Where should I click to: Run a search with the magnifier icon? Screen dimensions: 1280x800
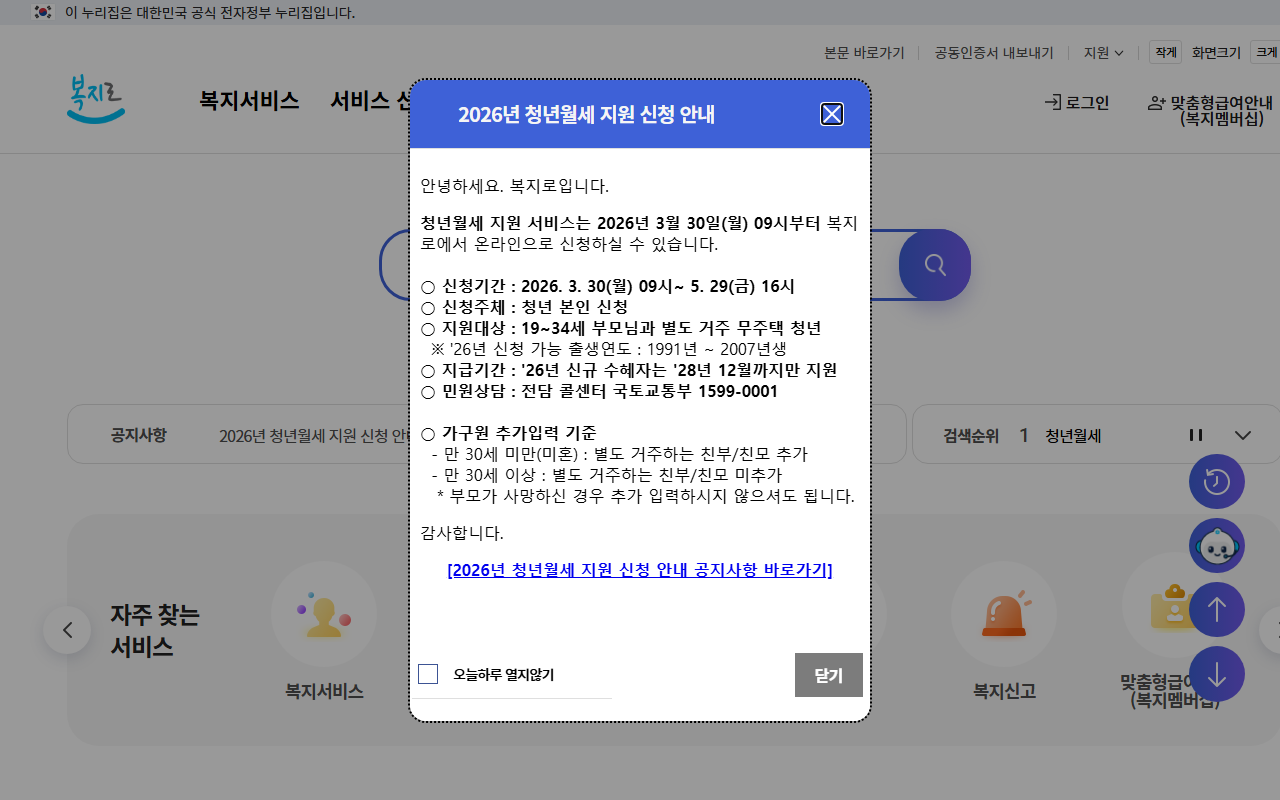933,264
